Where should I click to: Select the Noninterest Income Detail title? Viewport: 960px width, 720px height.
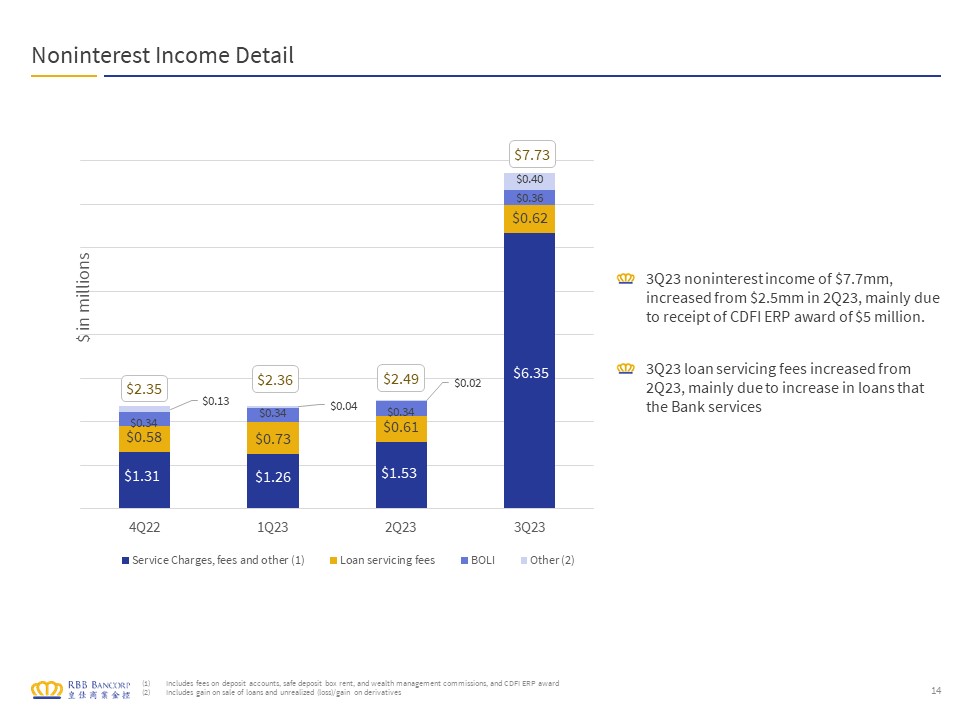click(x=162, y=55)
